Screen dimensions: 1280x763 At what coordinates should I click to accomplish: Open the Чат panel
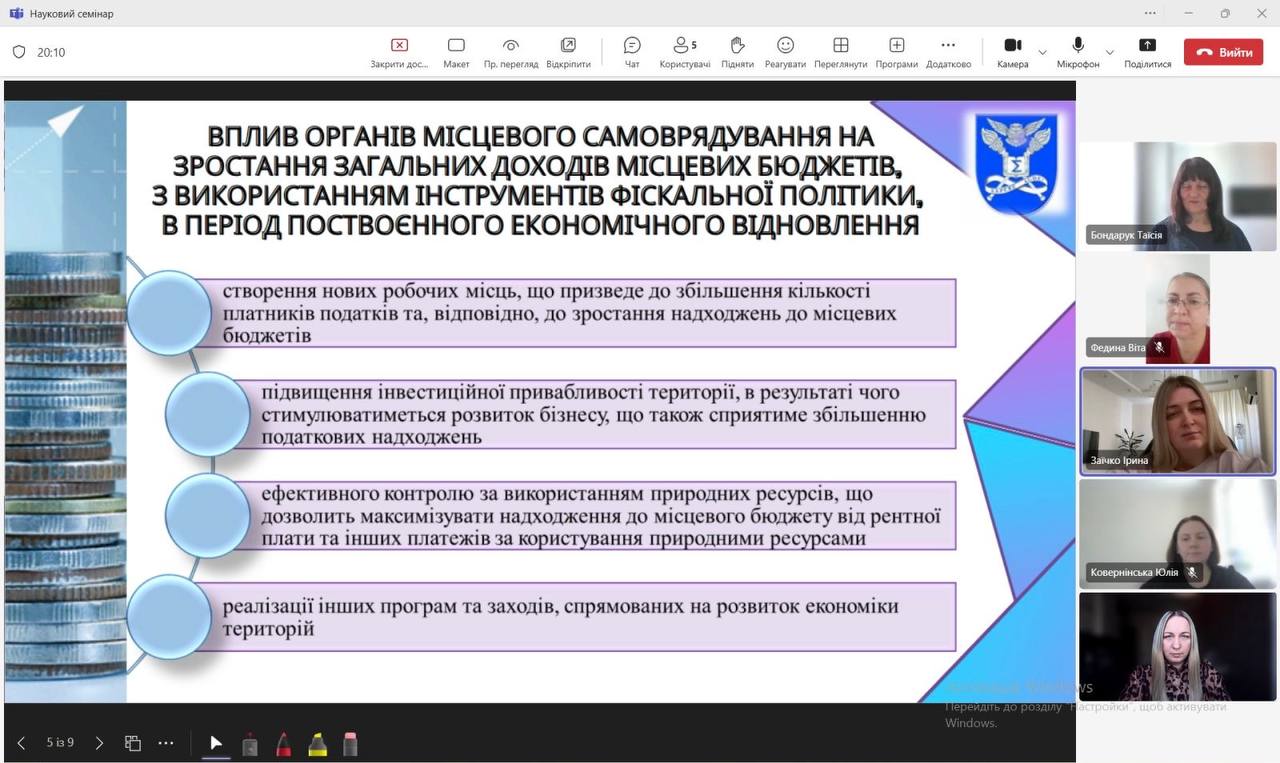632,52
